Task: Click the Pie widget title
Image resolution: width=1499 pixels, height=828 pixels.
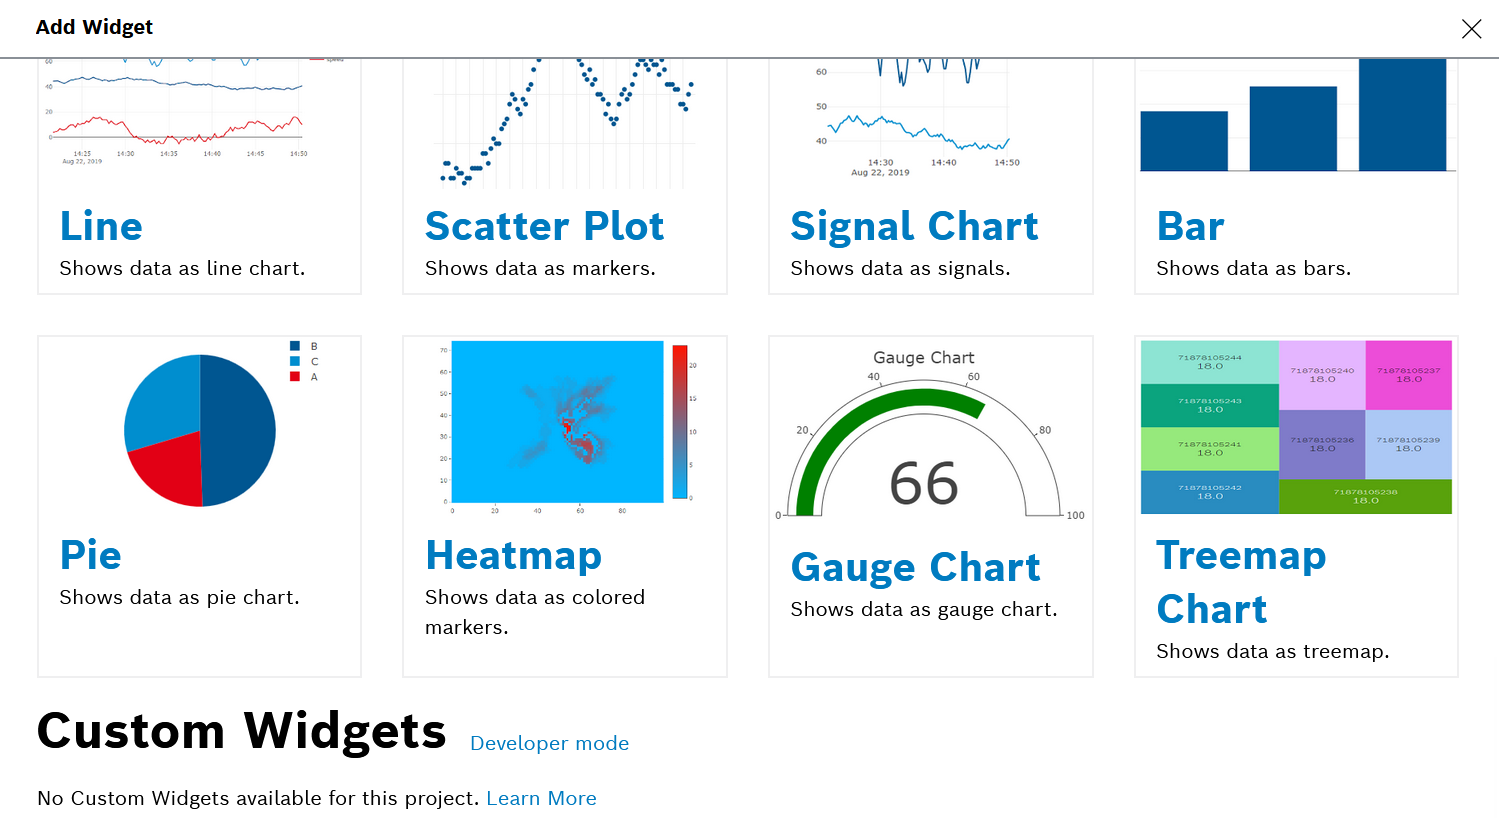Action: (x=90, y=555)
